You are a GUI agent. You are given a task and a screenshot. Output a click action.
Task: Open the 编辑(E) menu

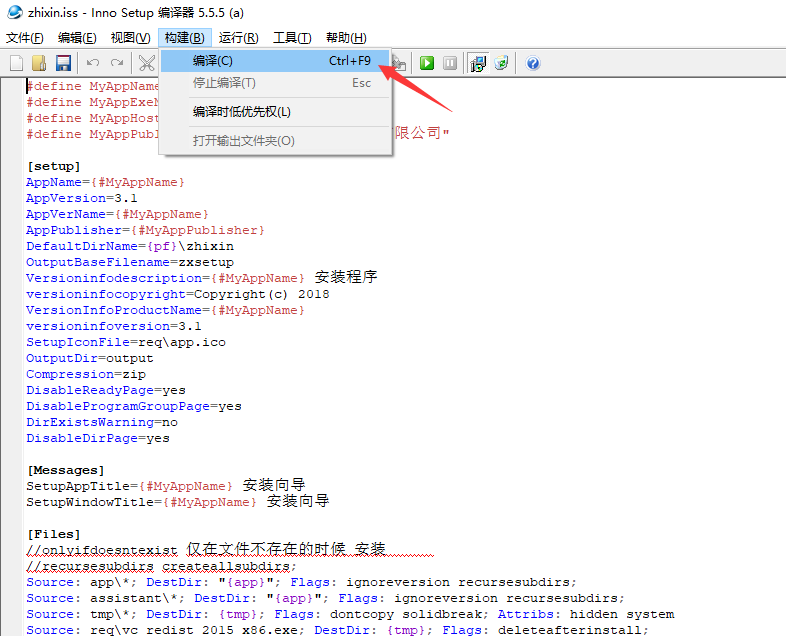[x=77, y=38]
